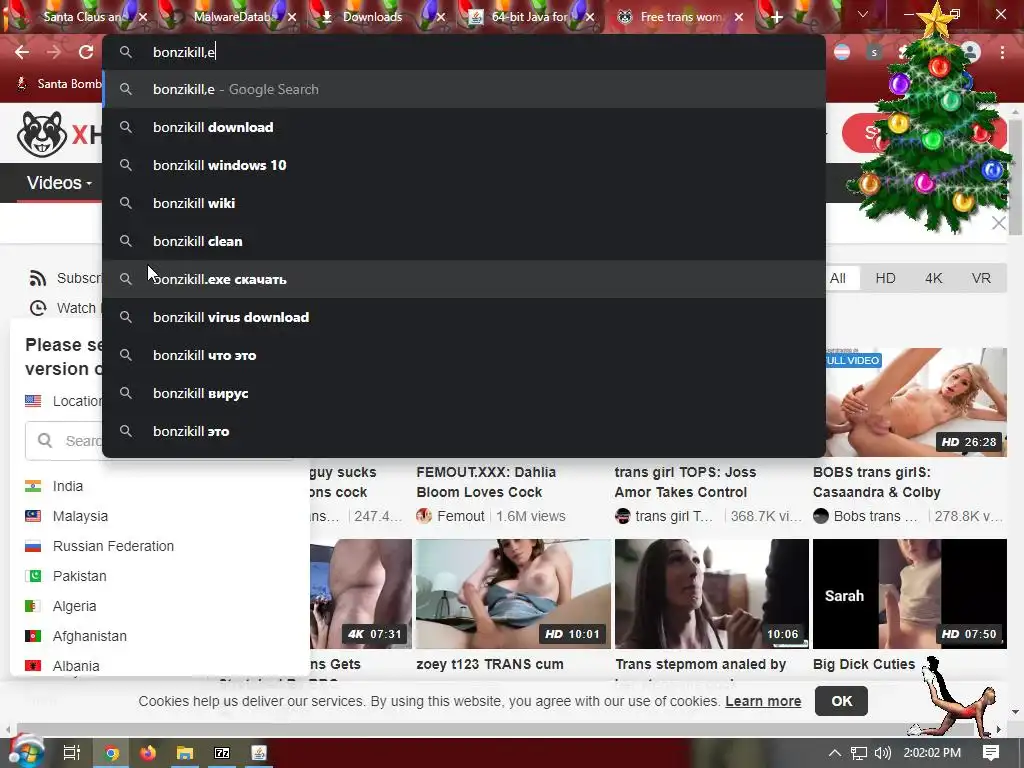Image resolution: width=1024 pixels, height=768 pixels.
Task: Close the banner with the X icon
Action: pyautogui.click(x=999, y=223)
